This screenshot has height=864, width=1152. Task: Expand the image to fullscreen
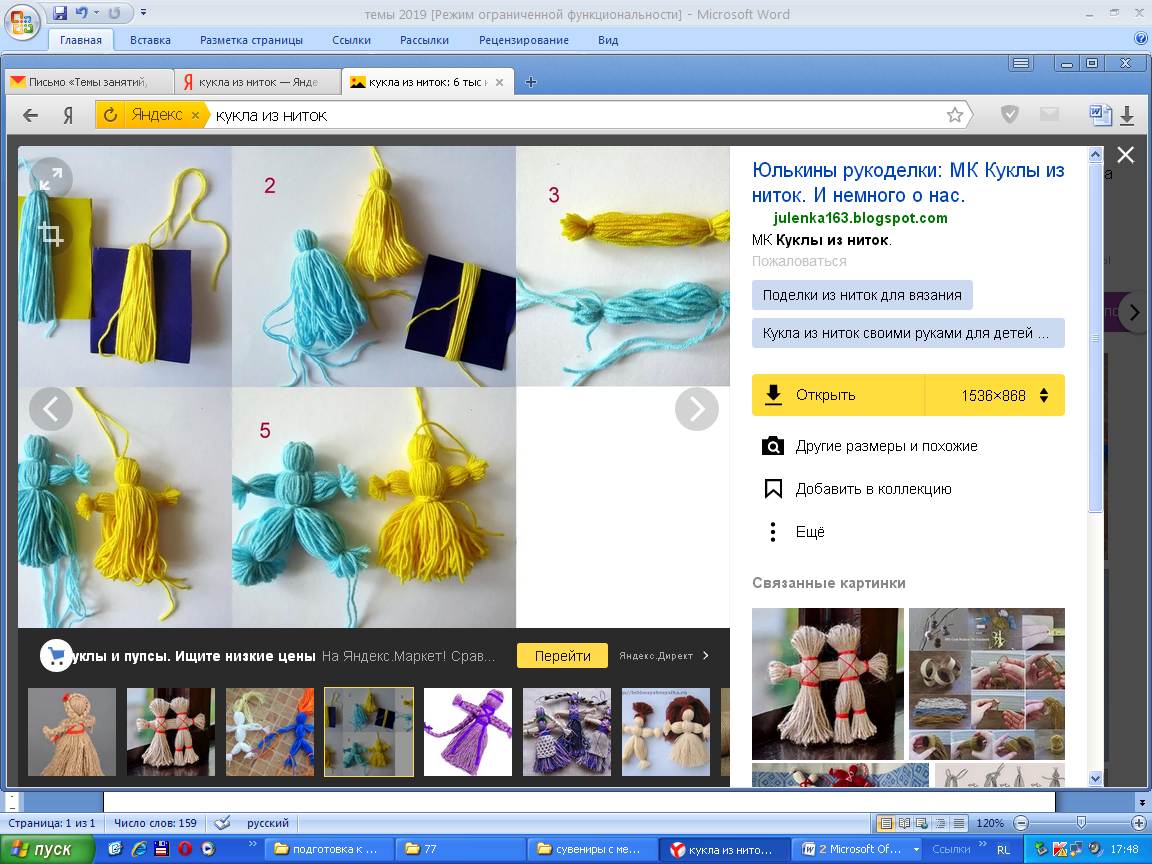pyautogui.click(x=51, y=179)
